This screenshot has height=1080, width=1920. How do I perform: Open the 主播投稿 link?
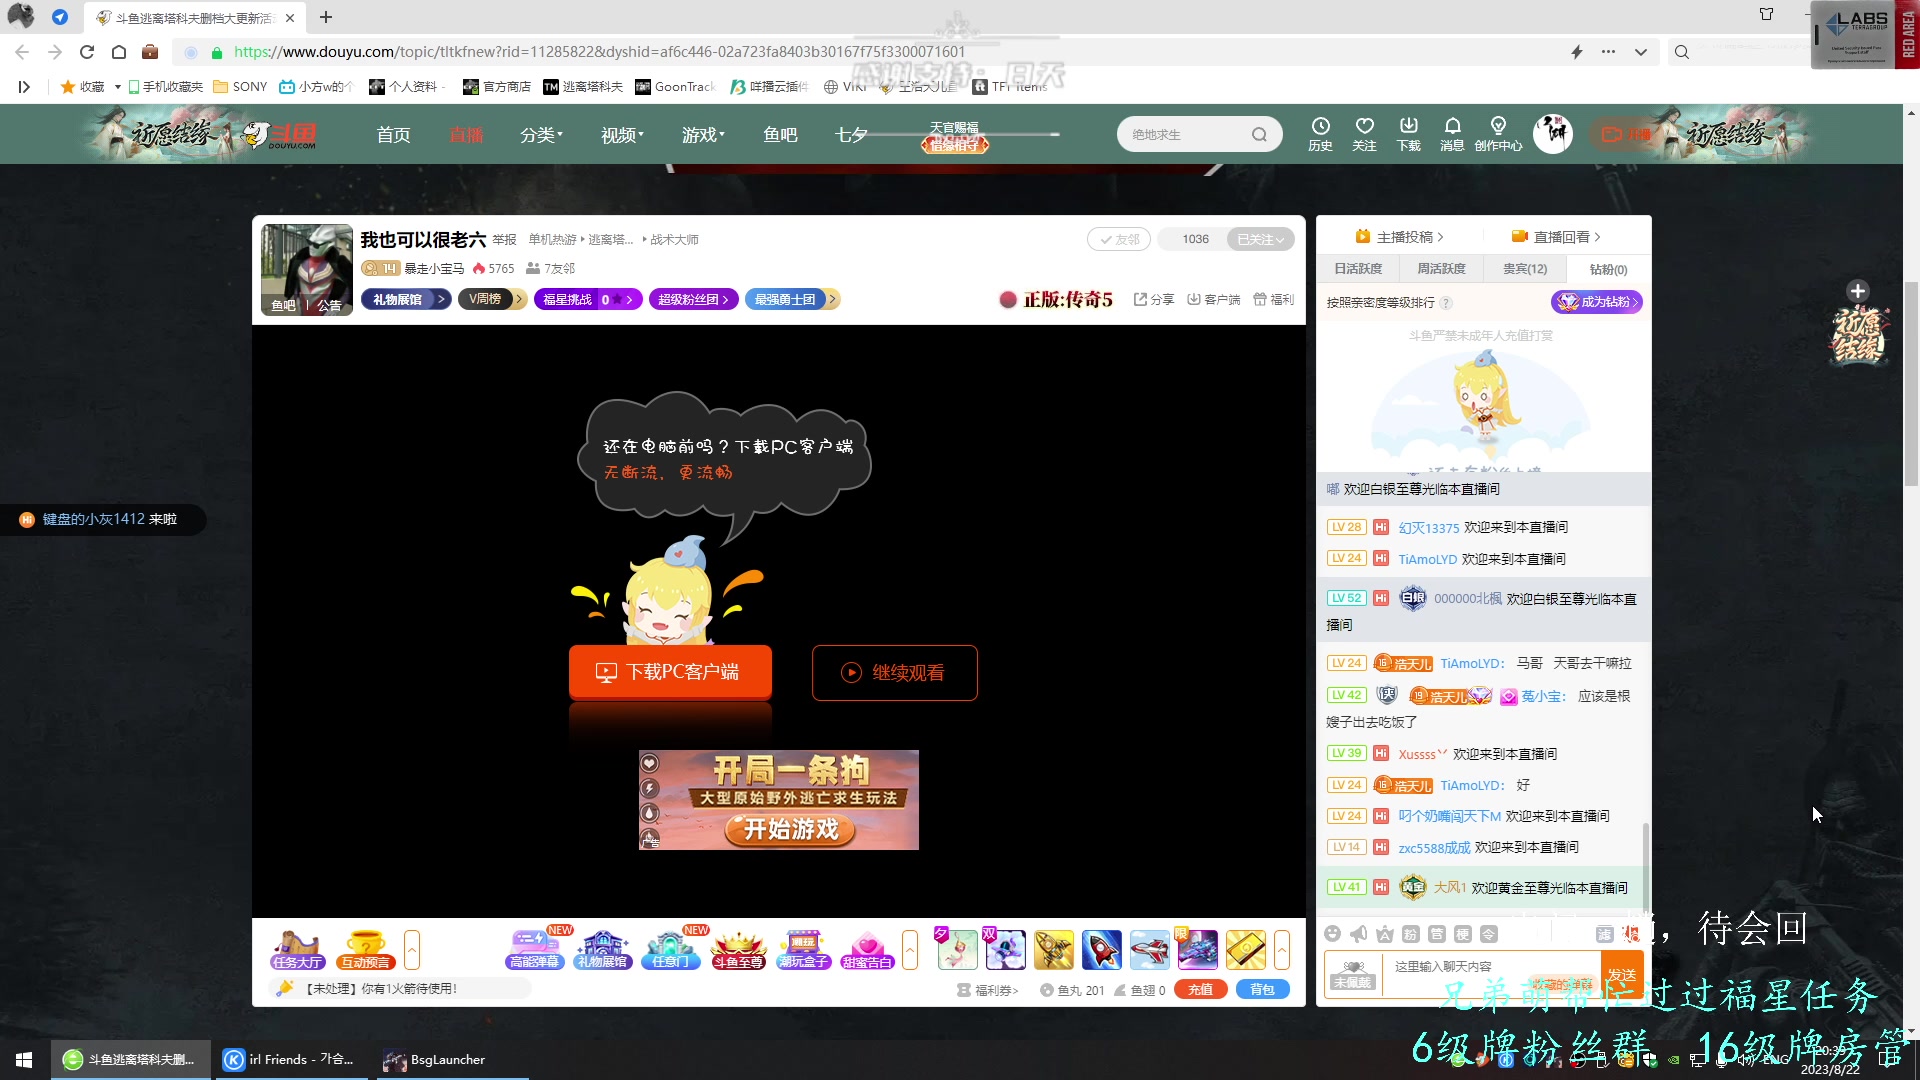coord(1399,237)
